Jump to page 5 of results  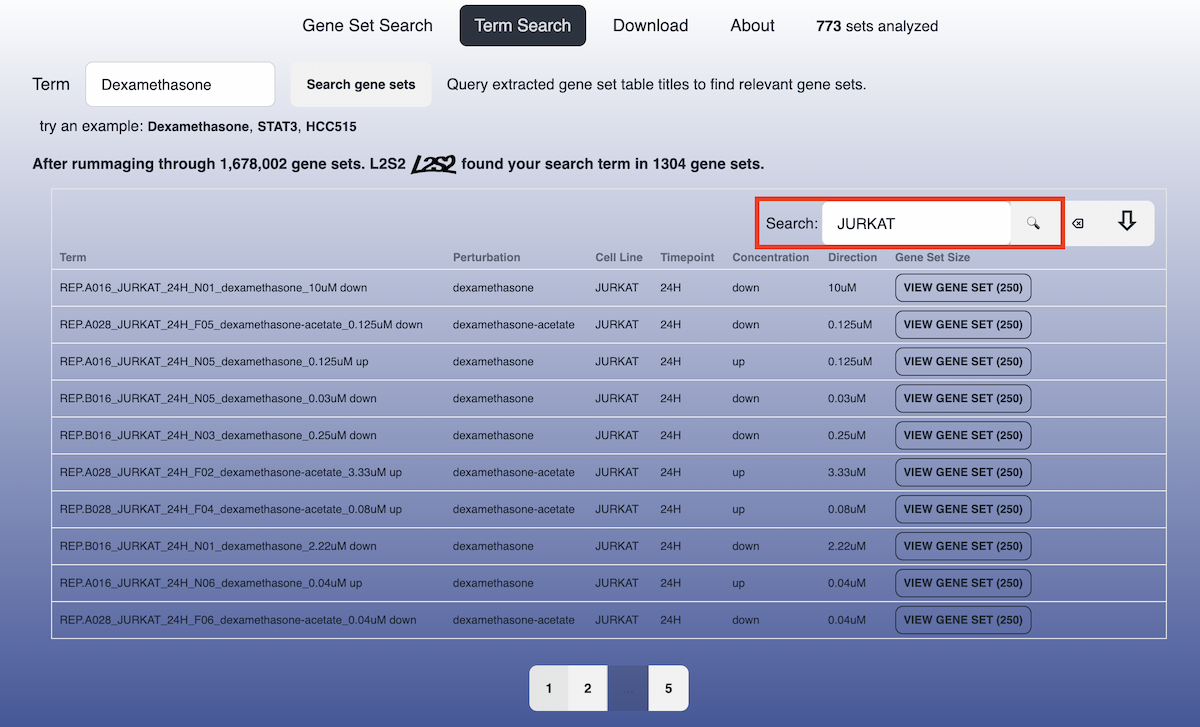[x=668, y=688]
